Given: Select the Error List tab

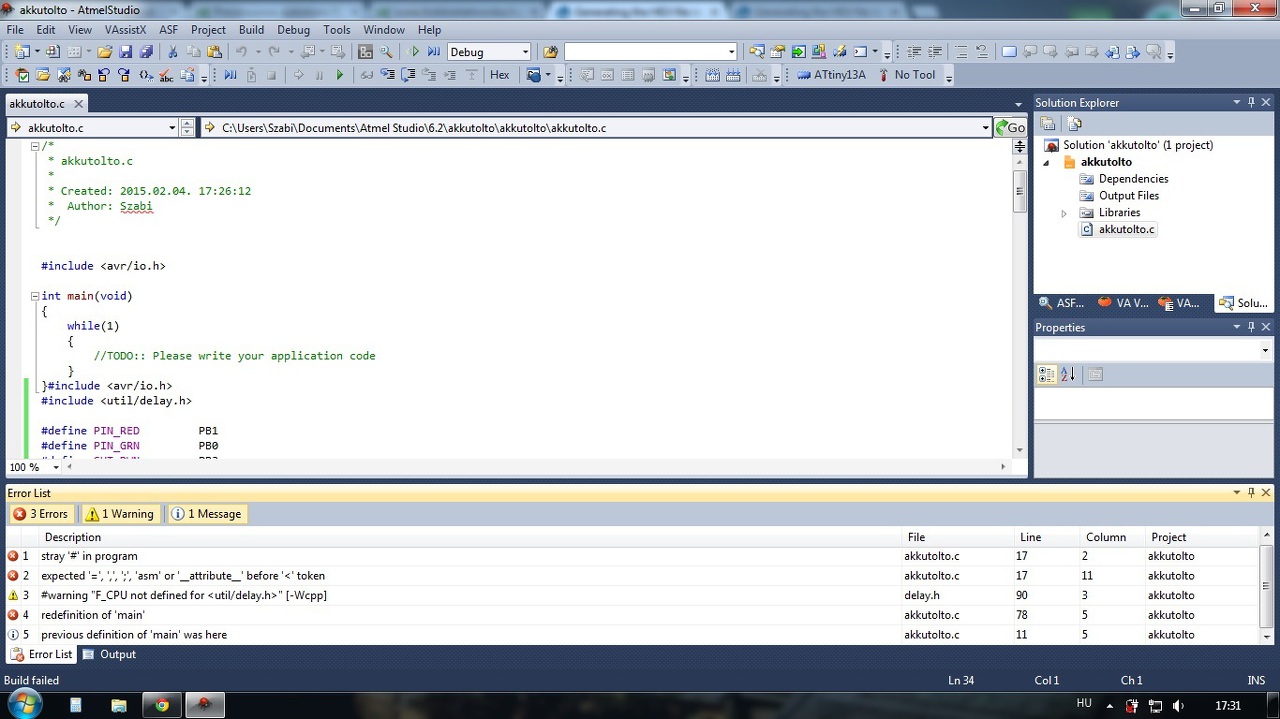Looking at the screenshot, I should click(x=41, y=655).
